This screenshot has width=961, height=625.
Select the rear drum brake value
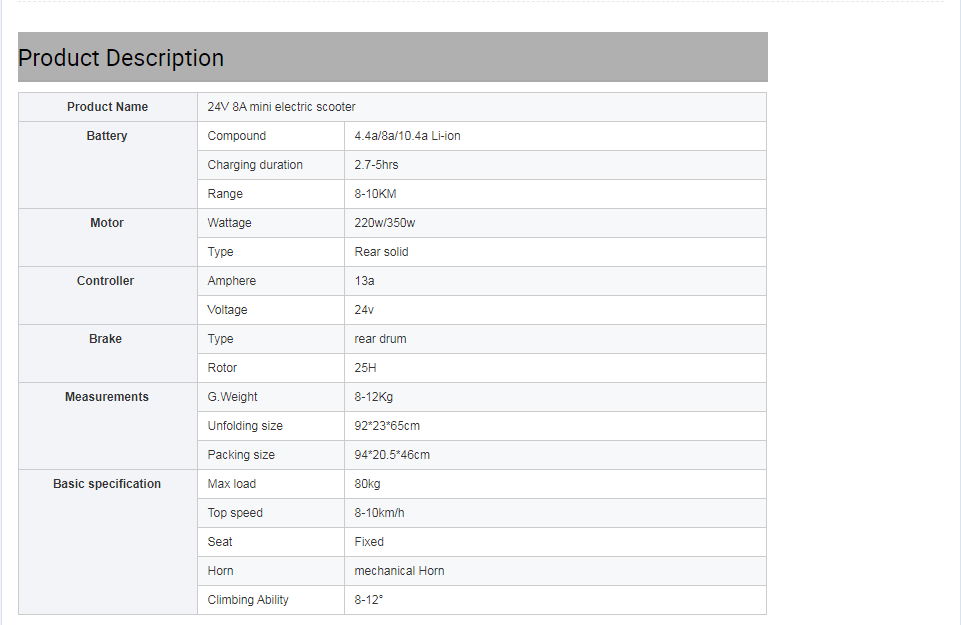[380, 339]
